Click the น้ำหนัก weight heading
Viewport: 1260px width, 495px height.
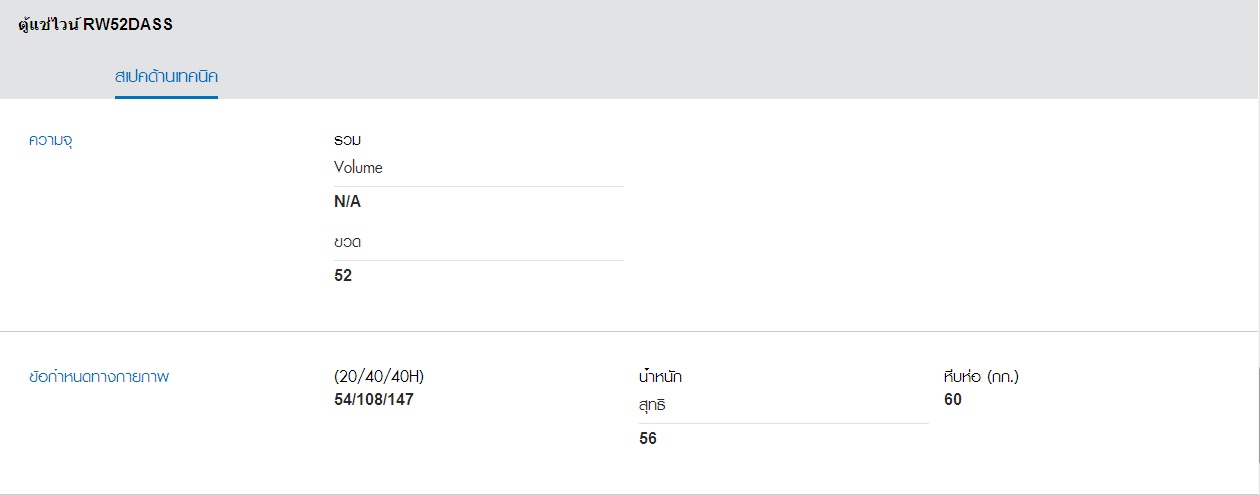(x=660, y=377)
